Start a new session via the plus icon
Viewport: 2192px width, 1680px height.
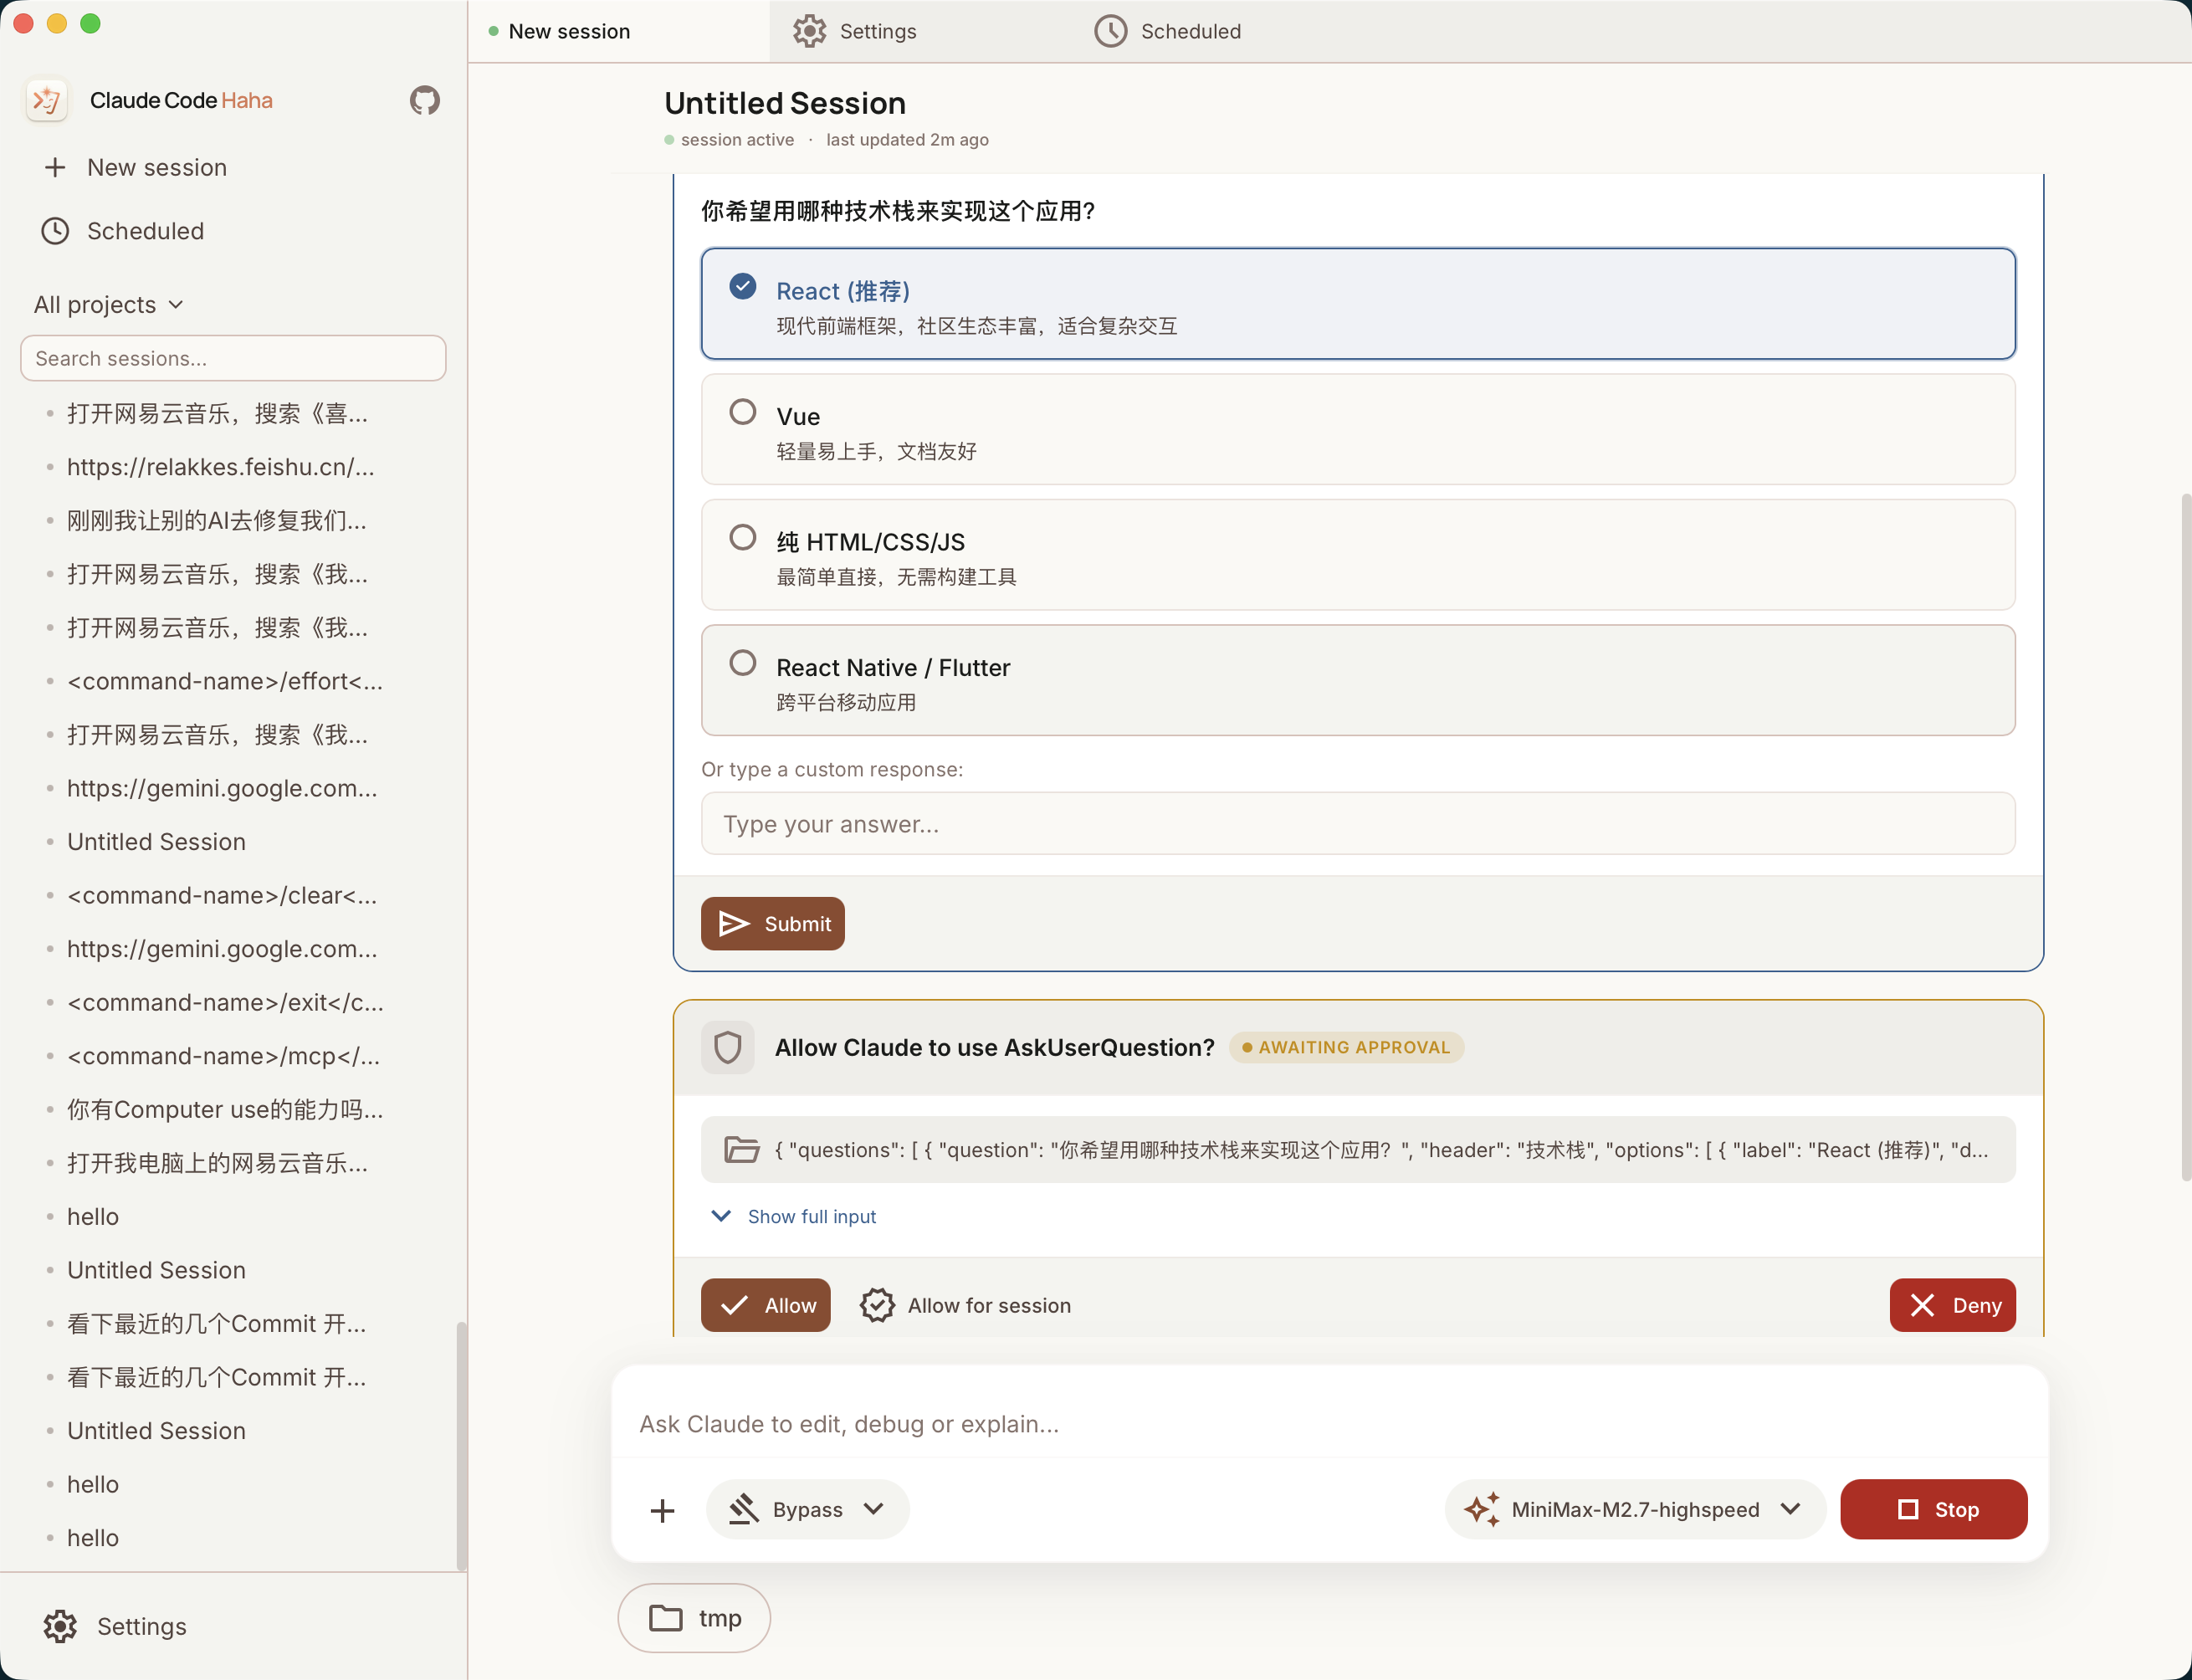55,167
